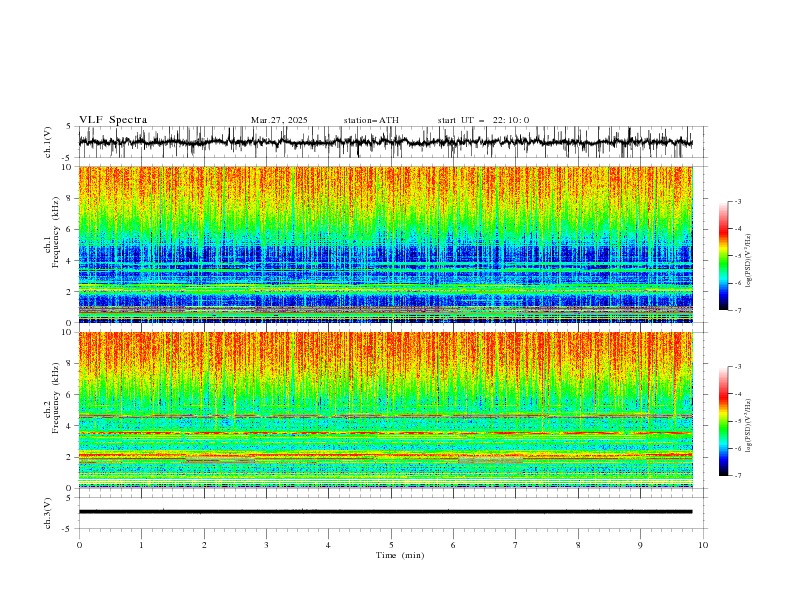This screenshot has width=792, height=612.
Task: Click the 'station=ATH' label
Action: (x=371, y=120)
